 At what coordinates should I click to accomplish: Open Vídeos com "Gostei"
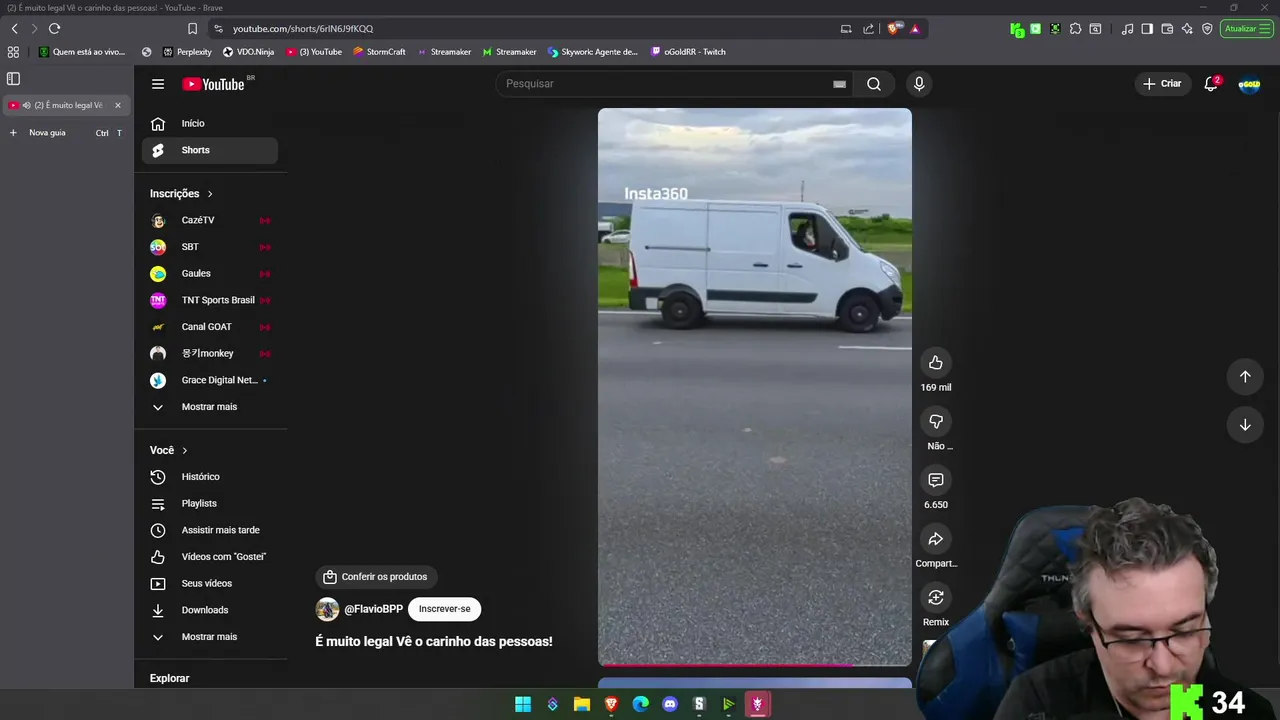tap(209, 557)
